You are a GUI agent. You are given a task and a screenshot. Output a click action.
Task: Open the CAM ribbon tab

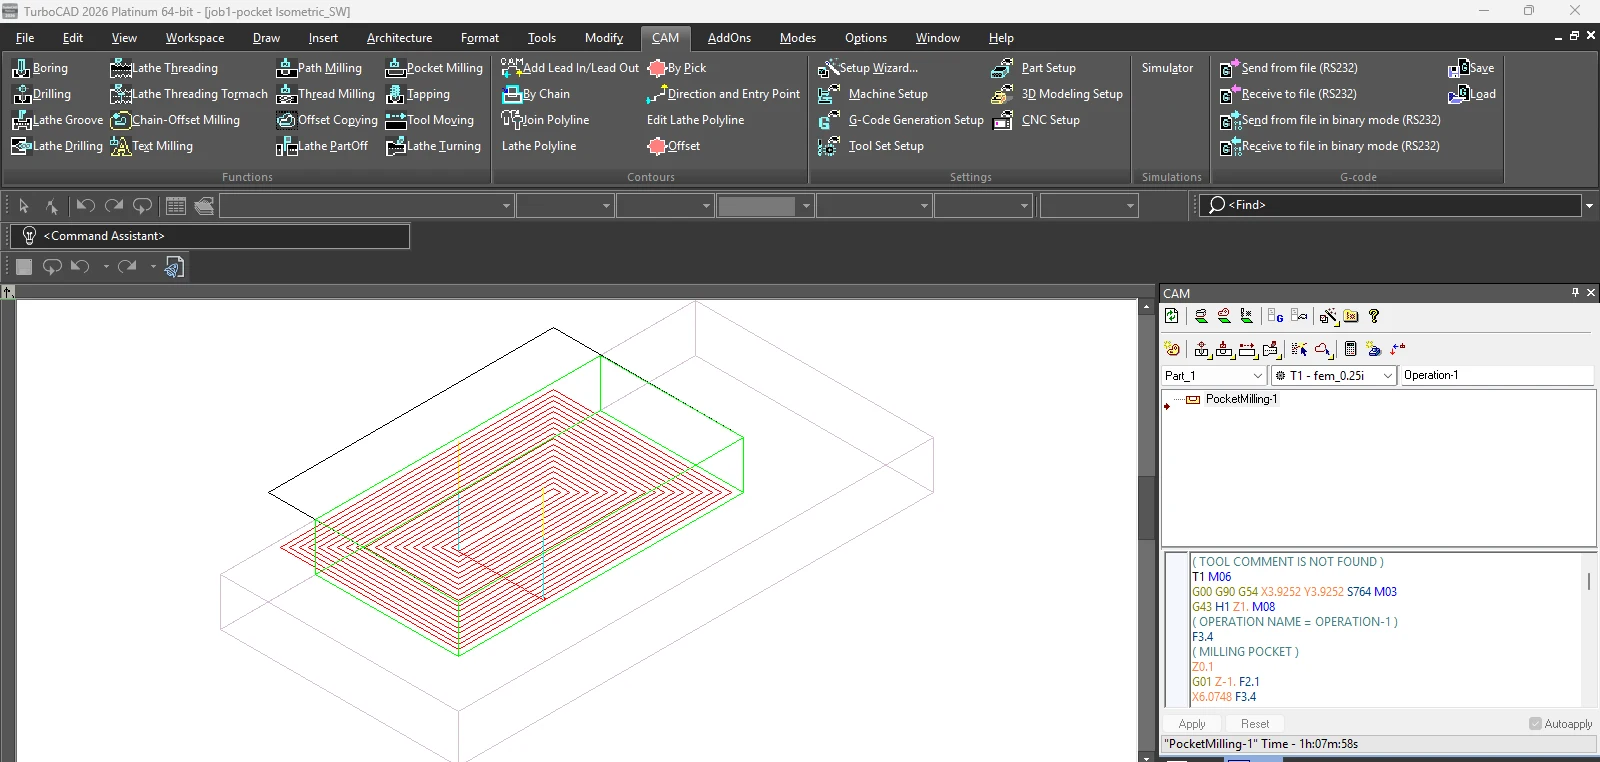point(665,38)
